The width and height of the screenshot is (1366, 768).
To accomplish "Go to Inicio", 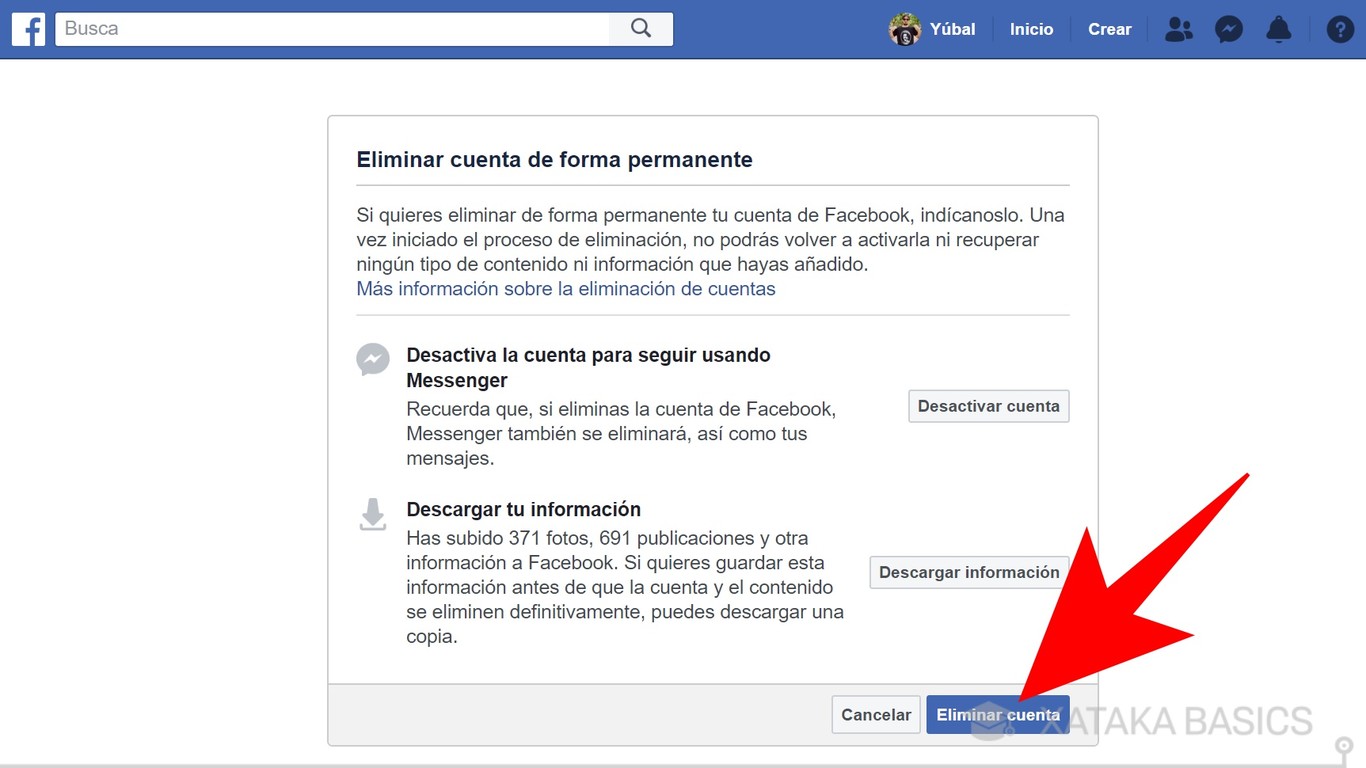I will (x=1031, y=29).
